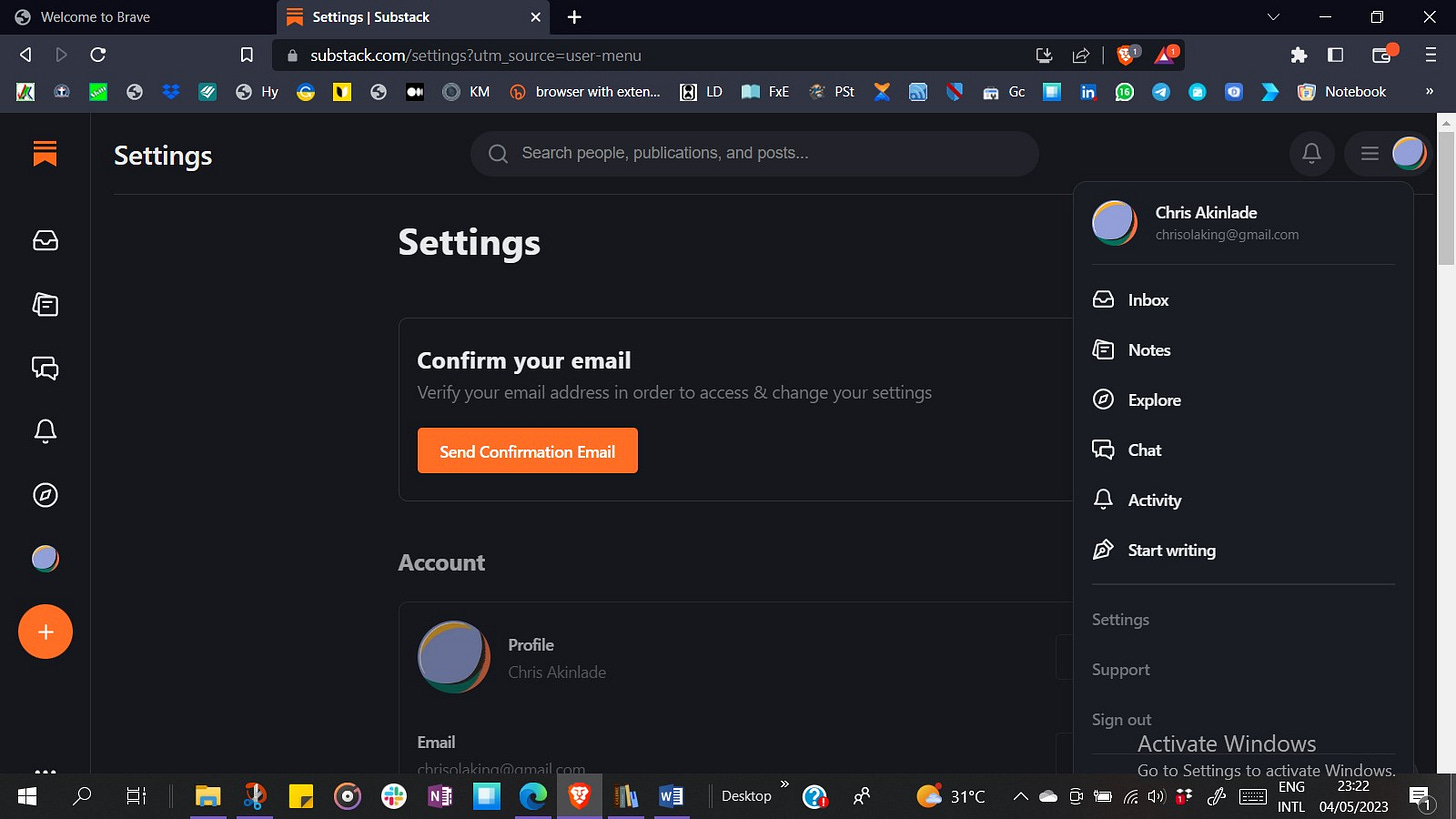Open the extensions puzzle icon

[1298, 55]
